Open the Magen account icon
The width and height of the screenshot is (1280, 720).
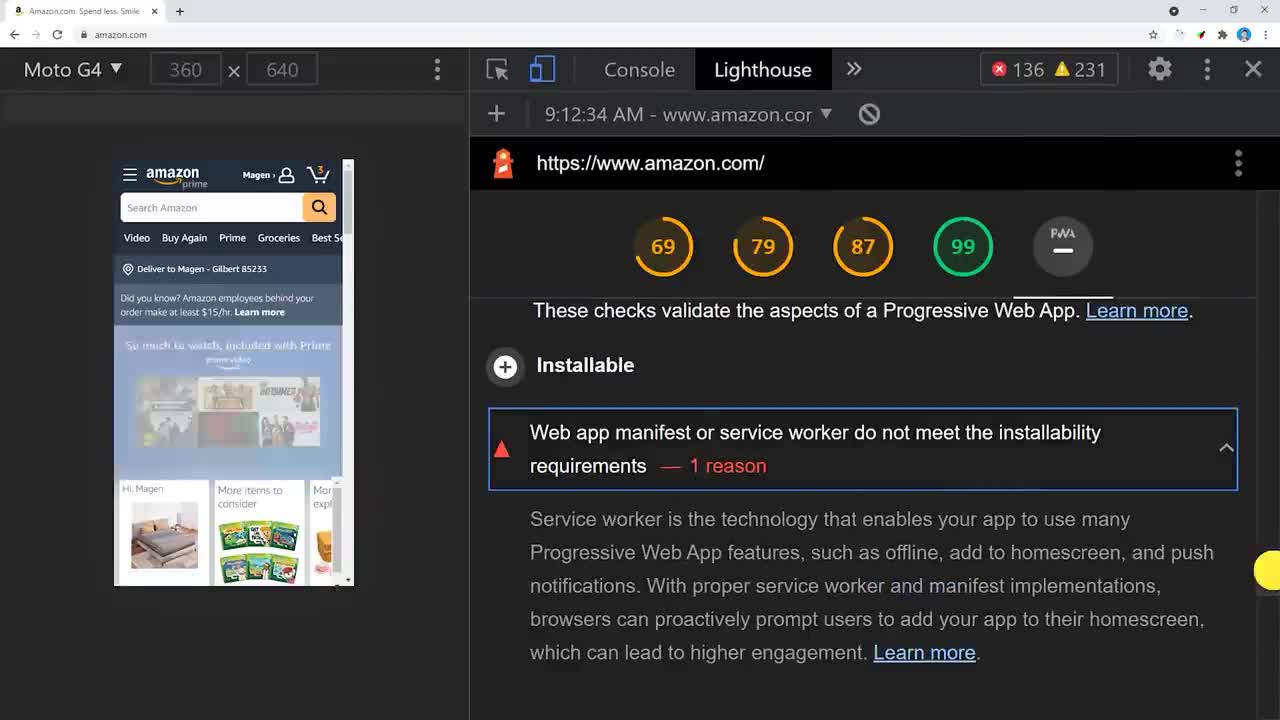click(286, 175)
